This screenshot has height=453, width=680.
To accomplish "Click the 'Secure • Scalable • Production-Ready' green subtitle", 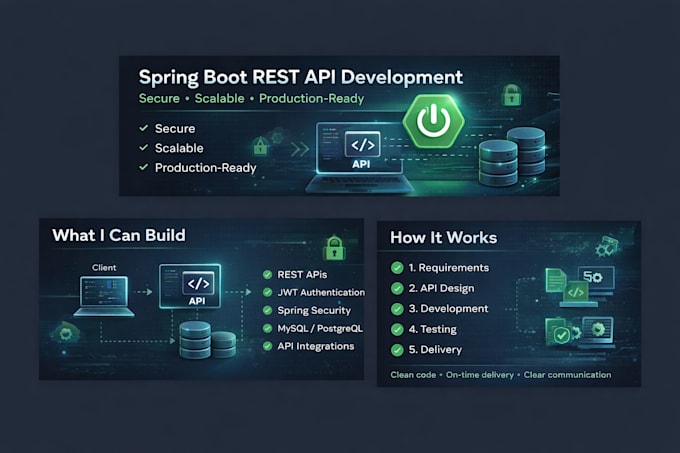I will [252, 99].
